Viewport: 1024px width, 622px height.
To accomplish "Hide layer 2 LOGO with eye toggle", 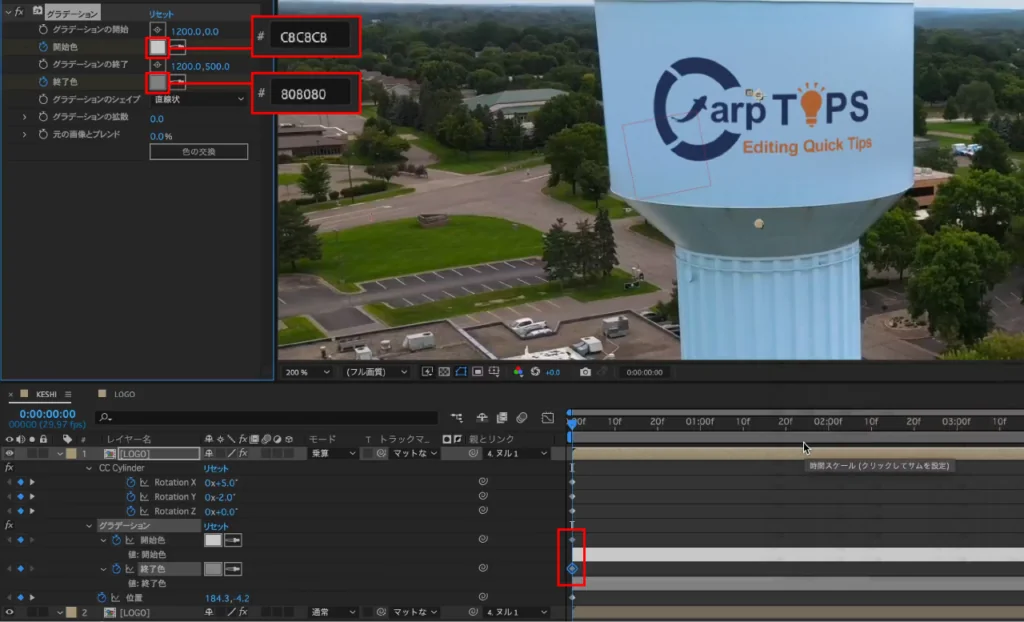I will [x=9, y=612].
